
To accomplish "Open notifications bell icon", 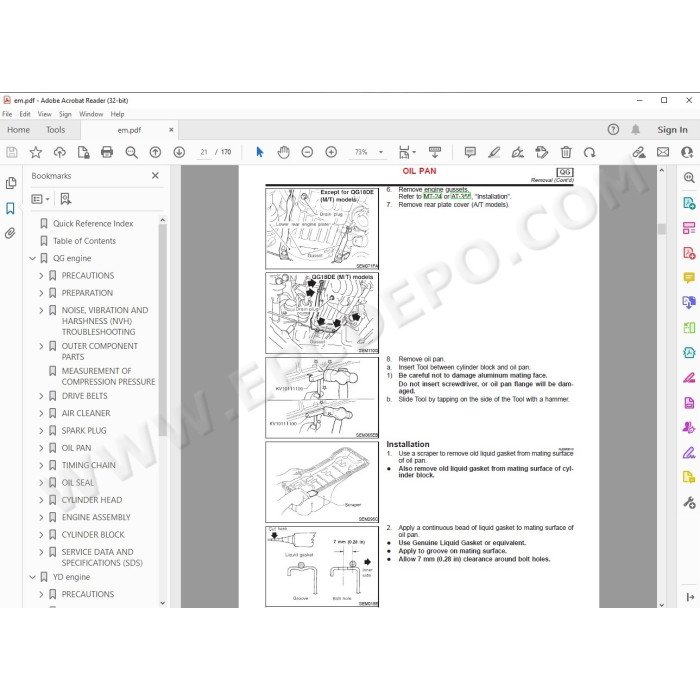I will 635,129.
